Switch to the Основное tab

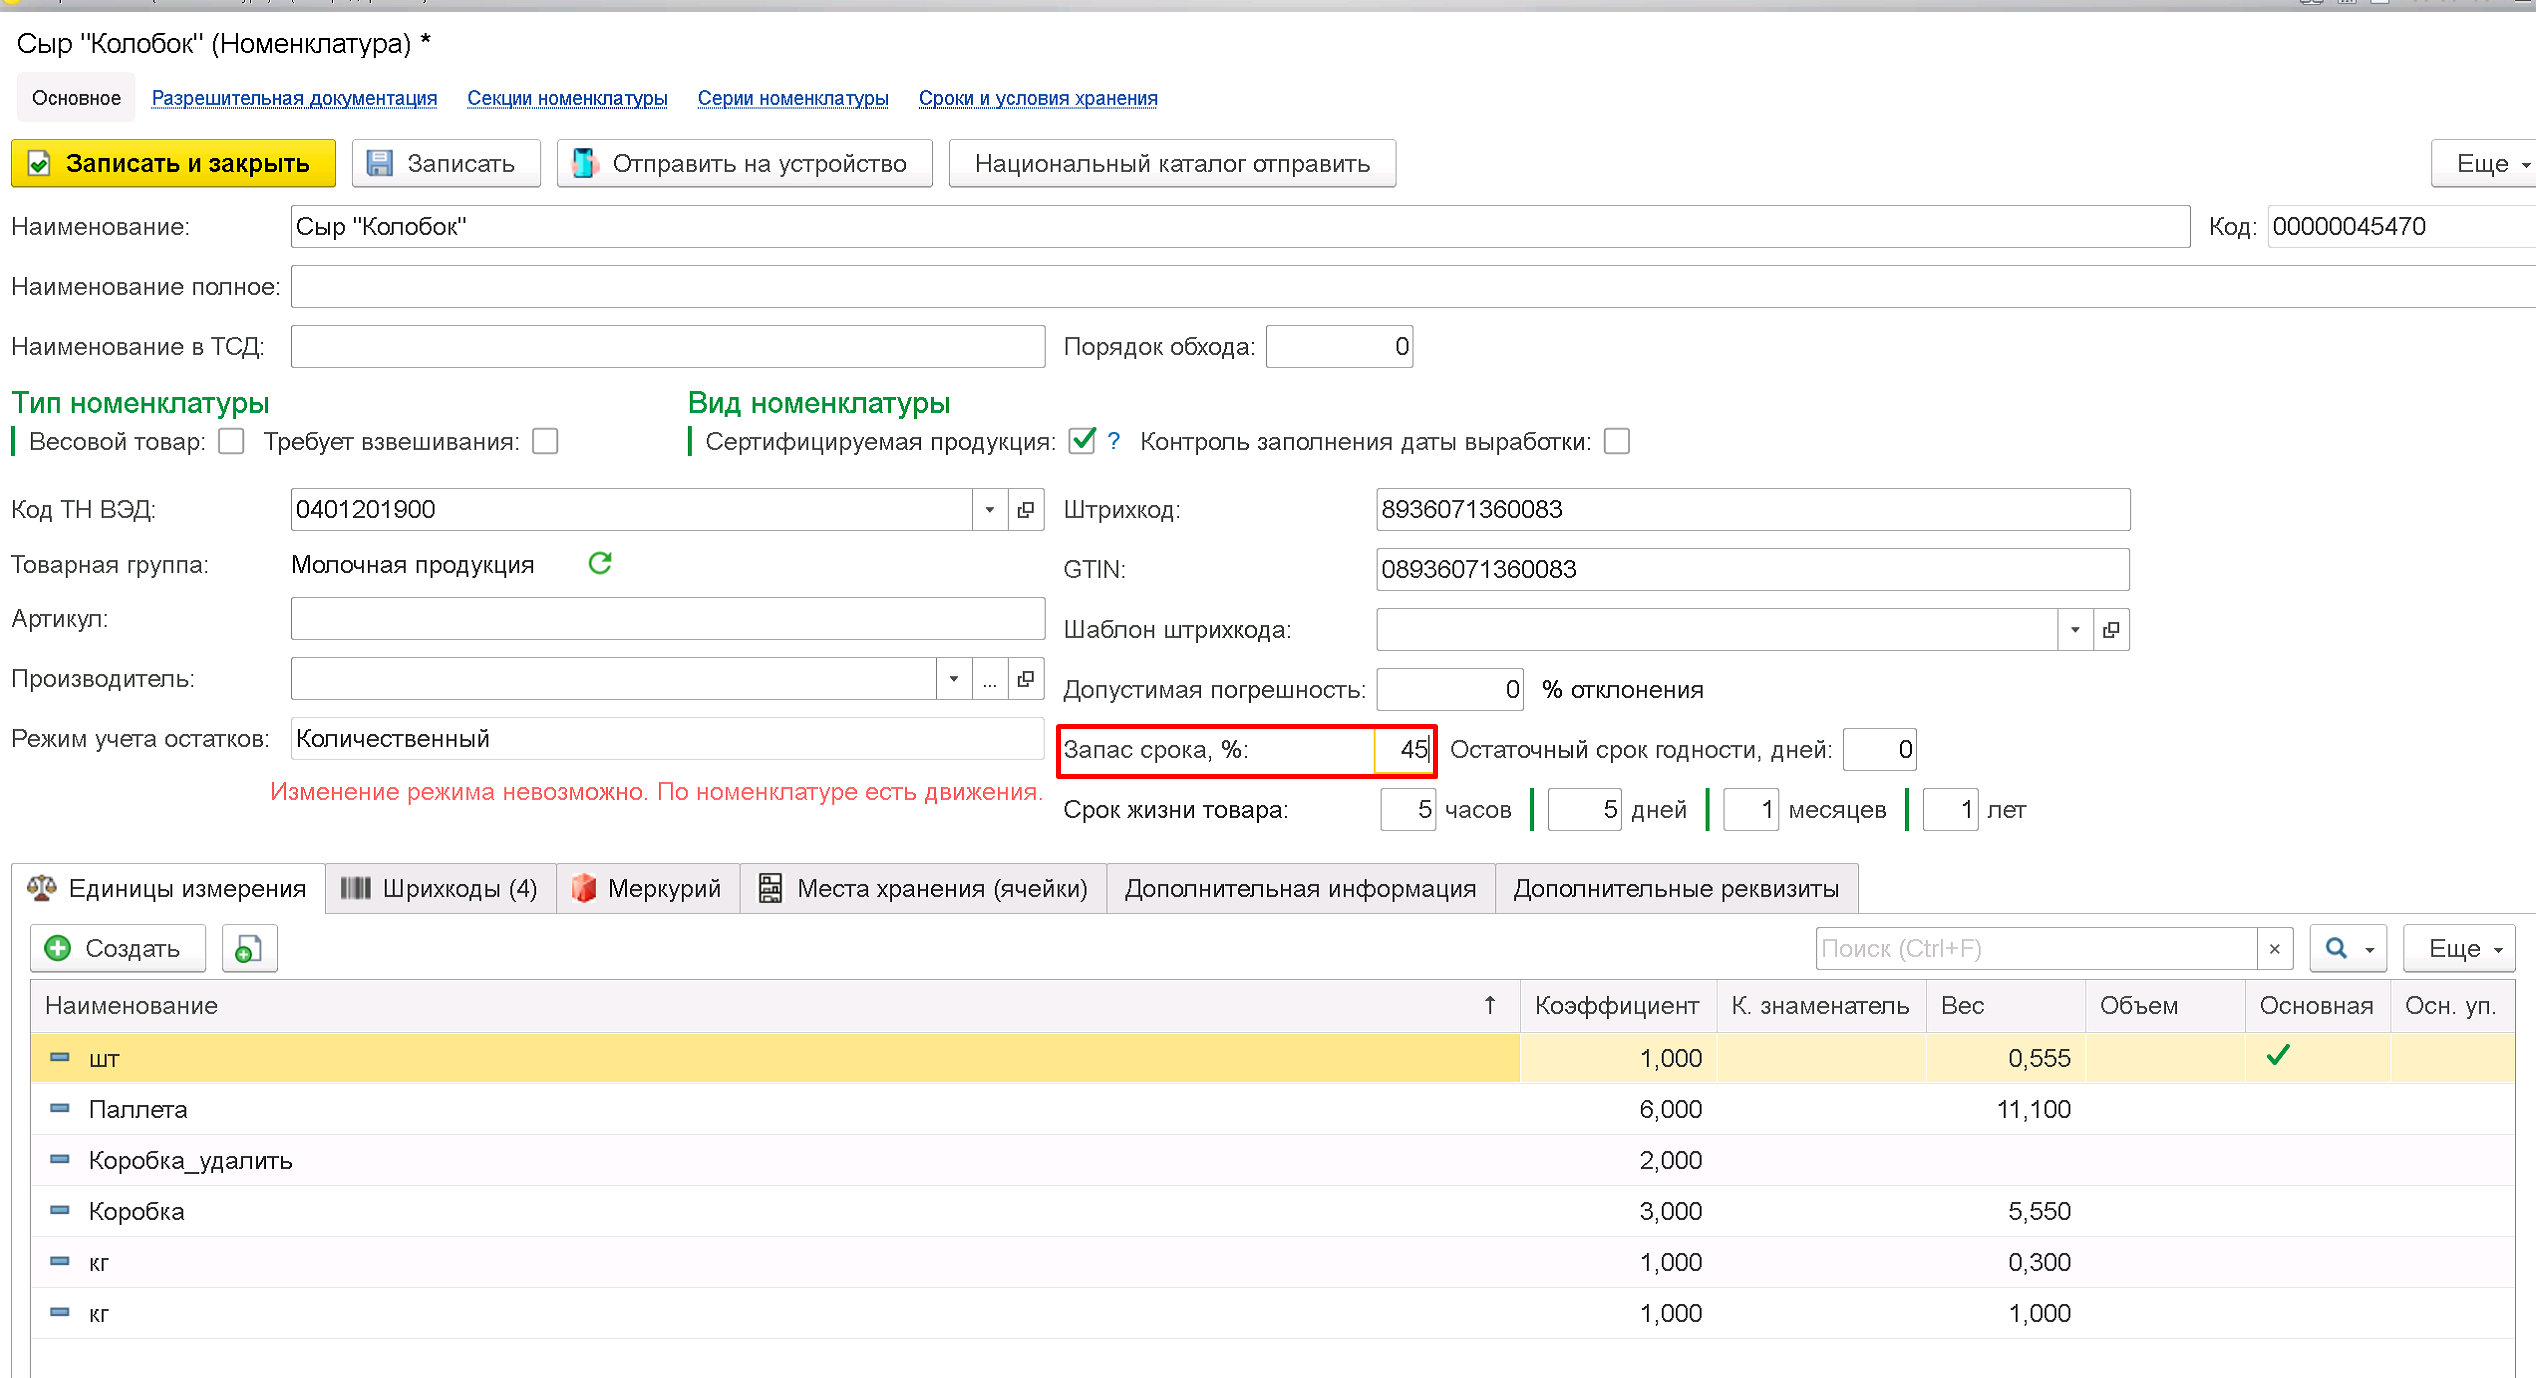coord(76,98)
